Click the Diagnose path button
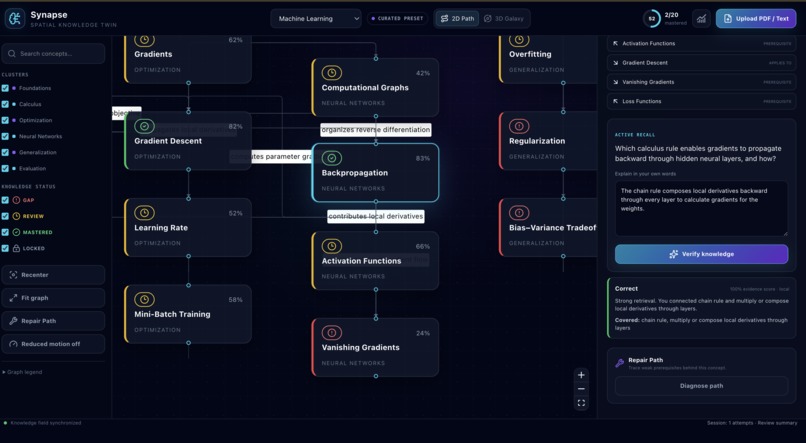This screenshot has width=806, height=443. point(702,386)
